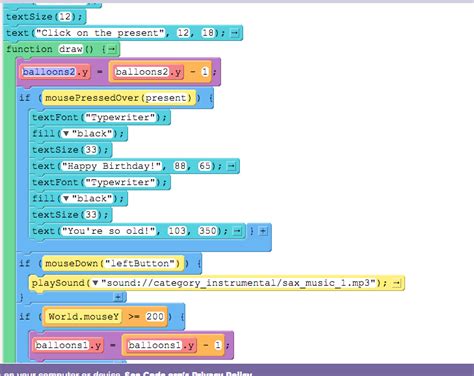474x376 pixels.
Task: Select the mouseDown("leftButton") condition block
Action: coord(113,264)
